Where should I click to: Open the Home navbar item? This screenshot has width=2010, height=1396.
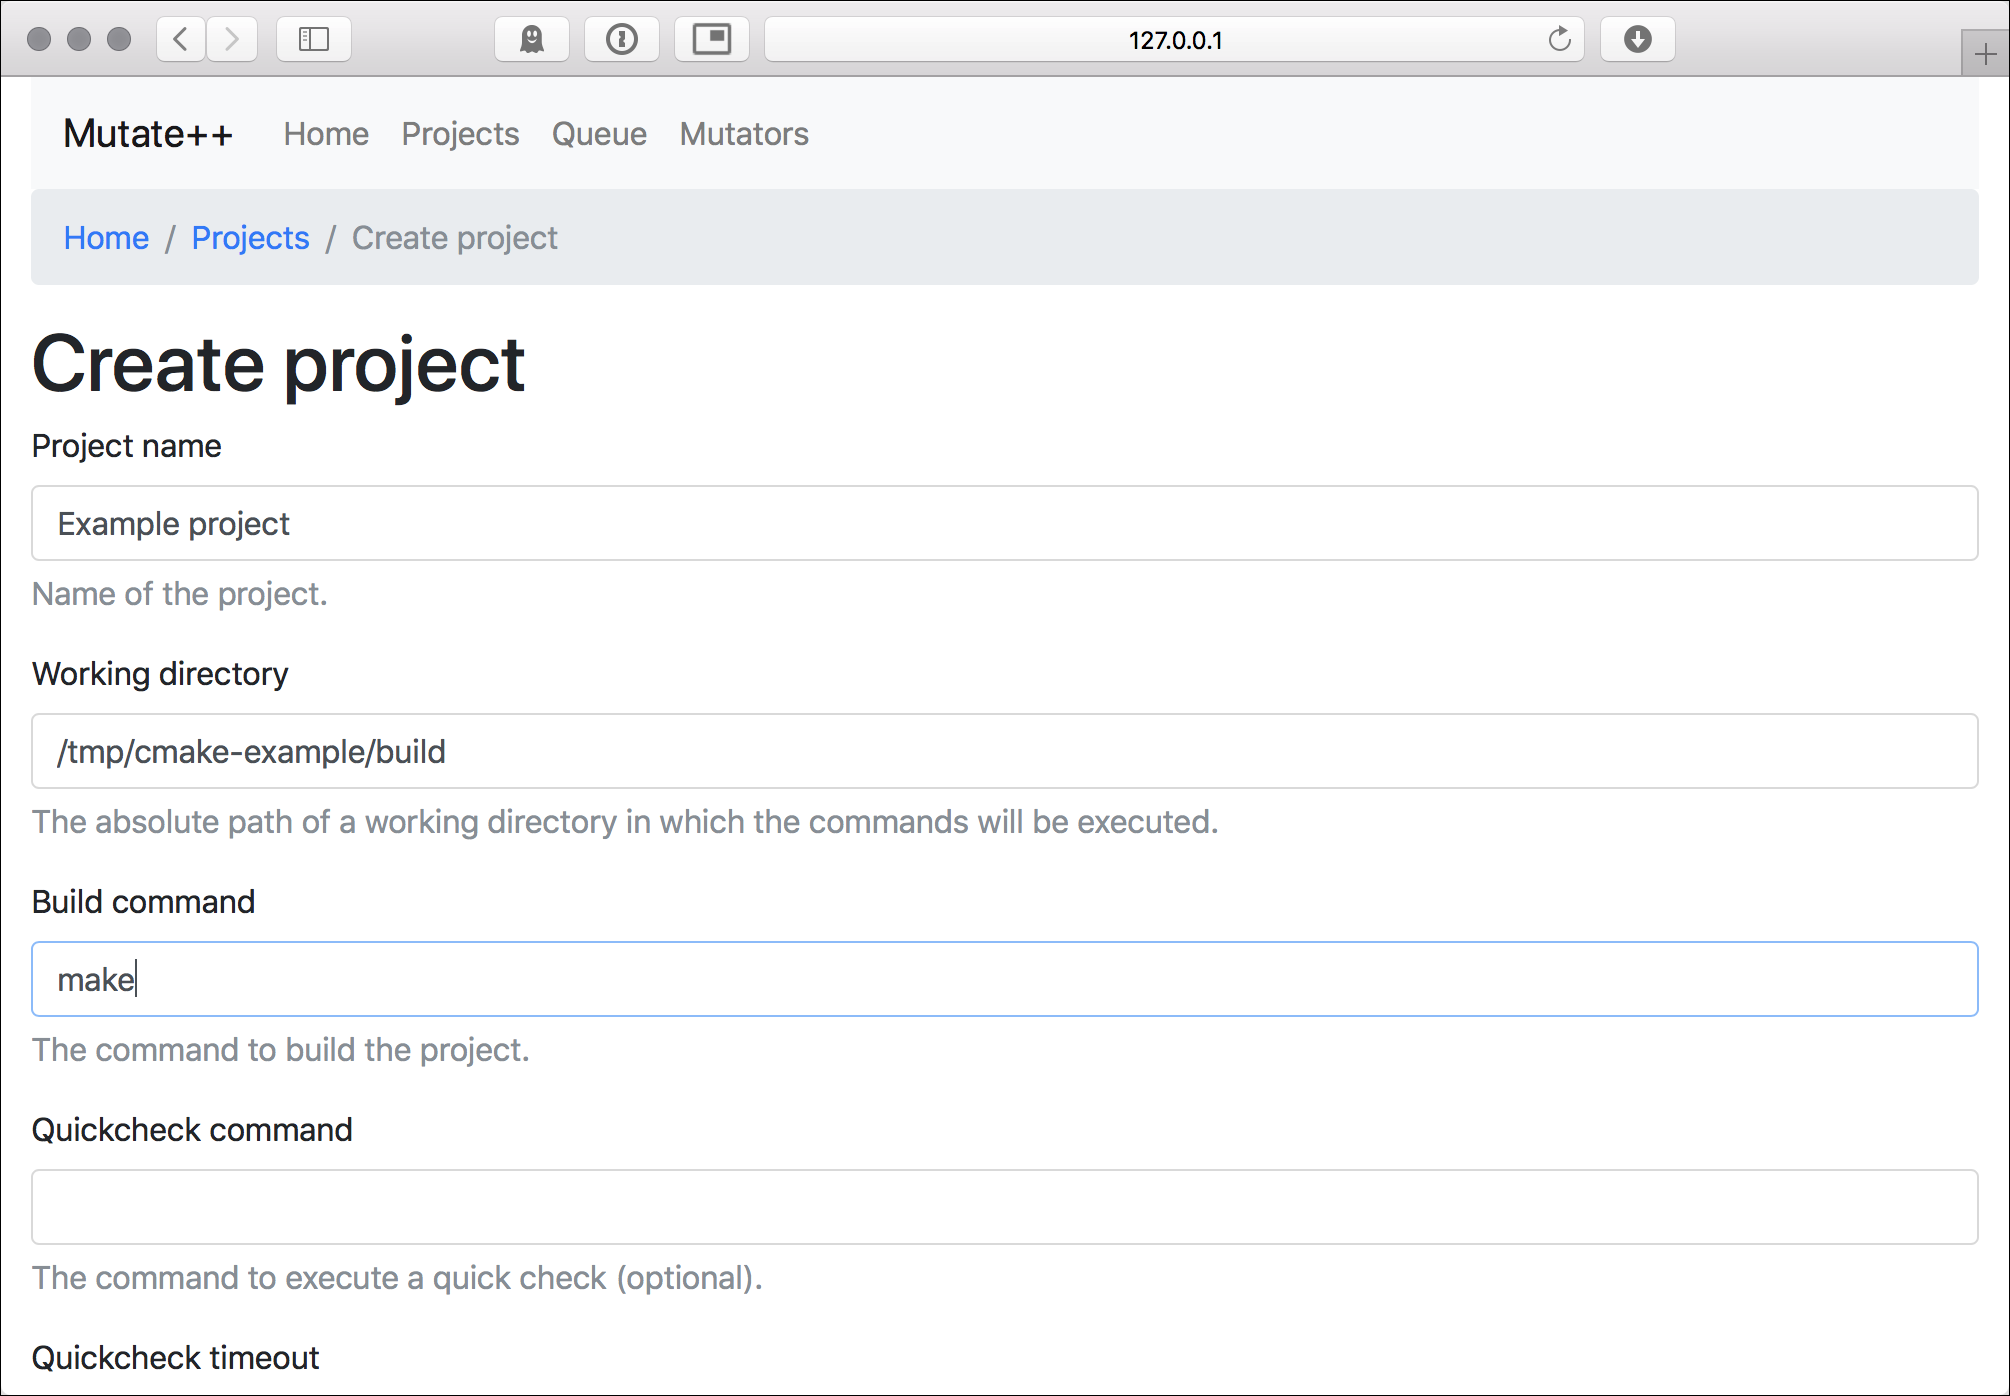tap(326, 134)
